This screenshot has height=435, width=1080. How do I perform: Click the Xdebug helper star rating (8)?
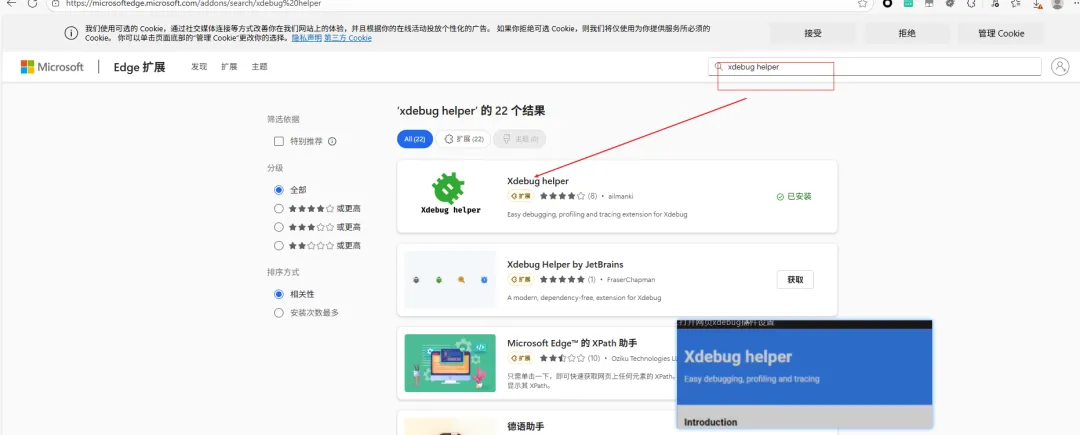point(568,196)
